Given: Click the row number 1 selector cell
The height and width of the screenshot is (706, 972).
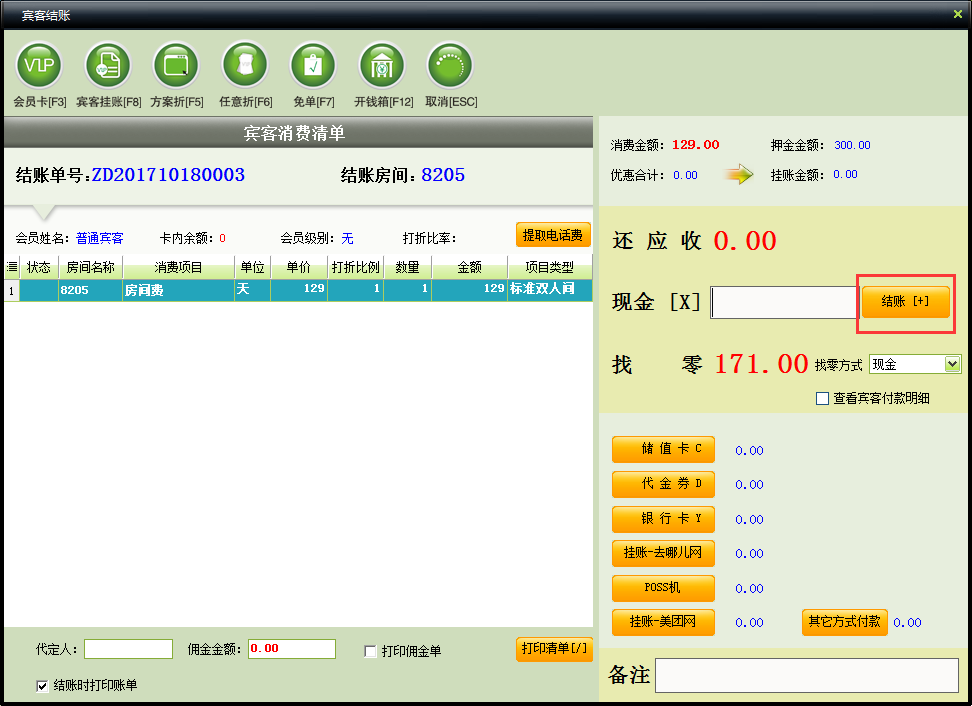Looking at the screenshot, I should pos(12,290).
